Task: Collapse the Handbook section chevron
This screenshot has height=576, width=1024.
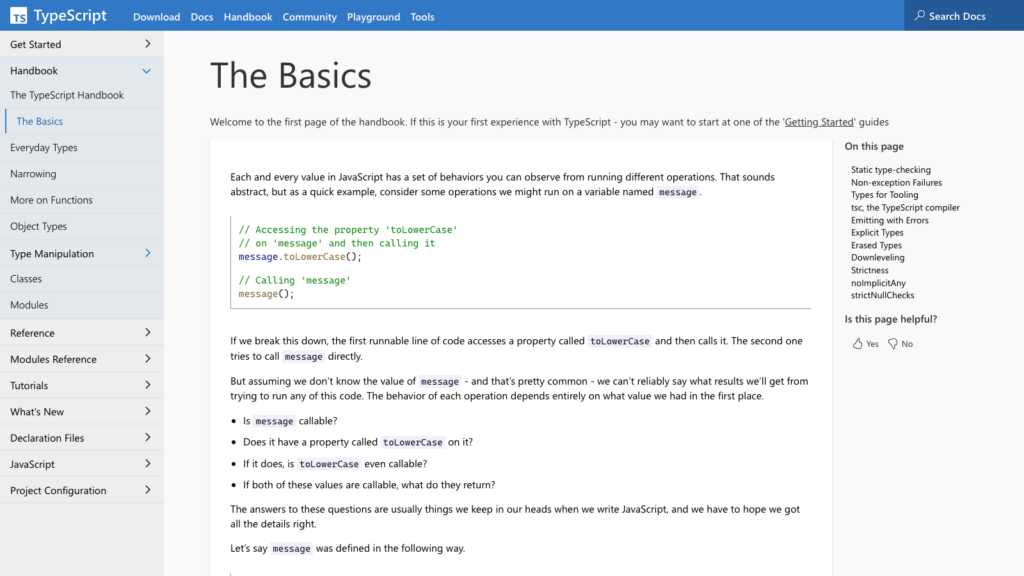Action: [147, 71]
